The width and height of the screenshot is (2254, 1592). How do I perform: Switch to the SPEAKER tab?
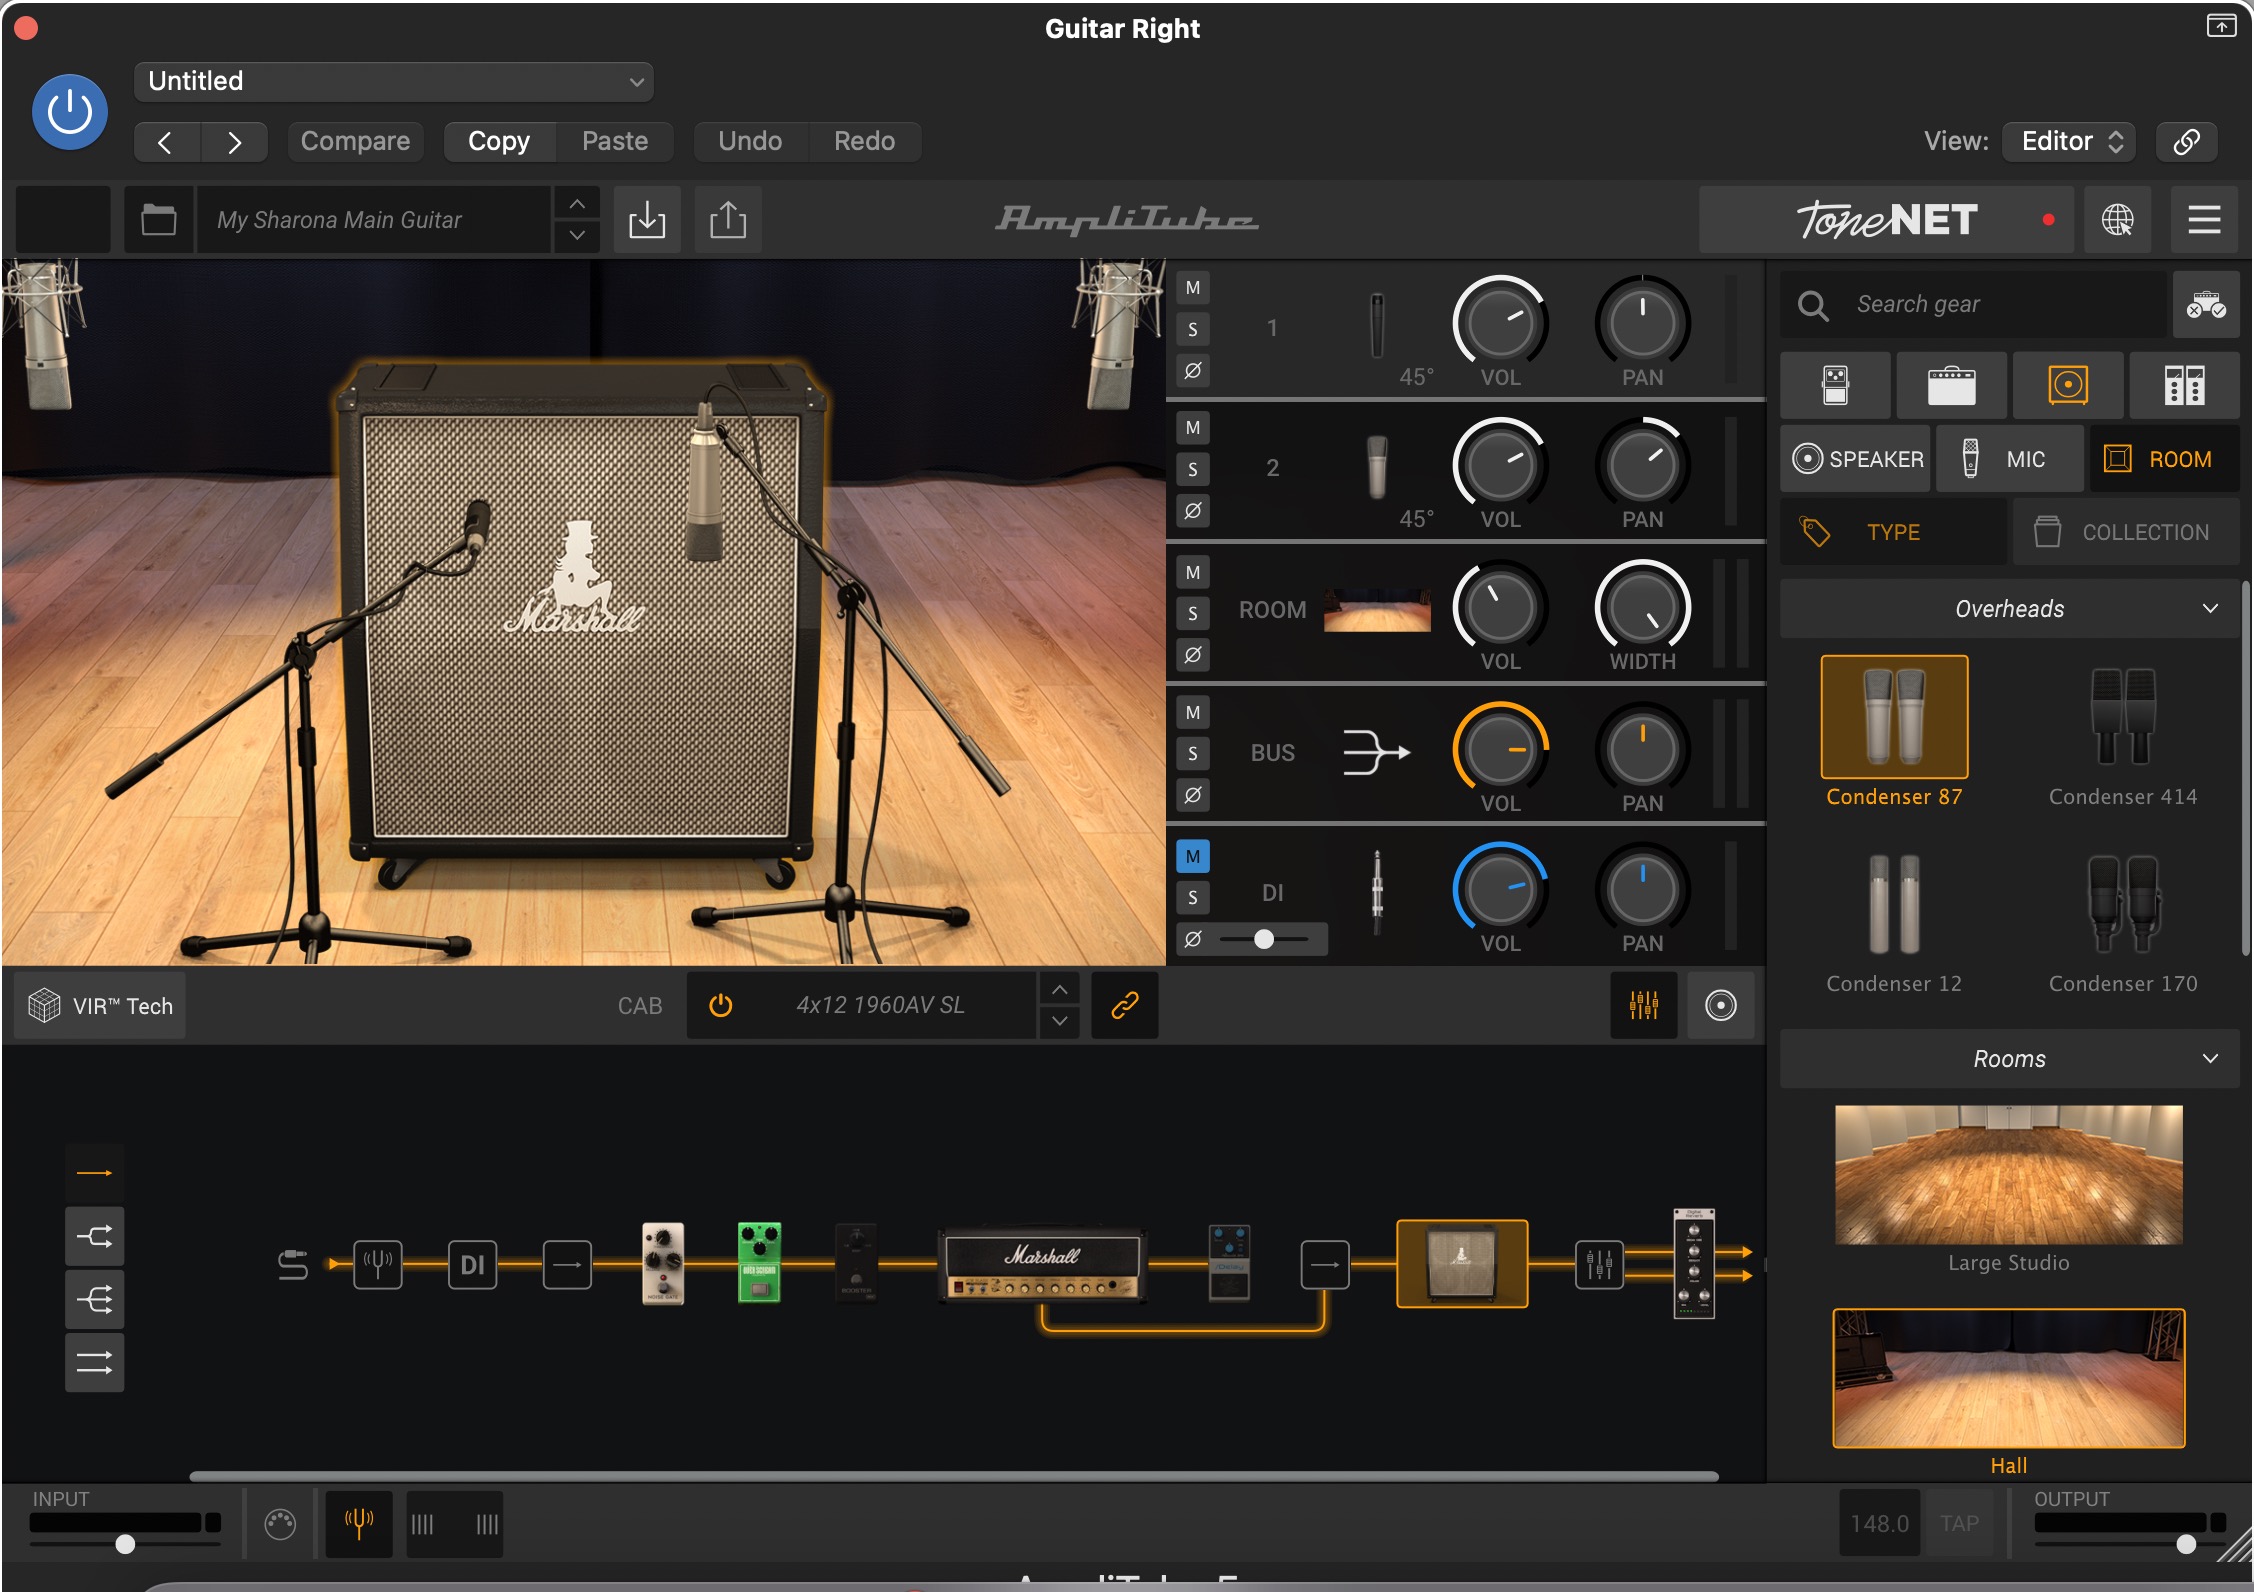coord(1856,459)
